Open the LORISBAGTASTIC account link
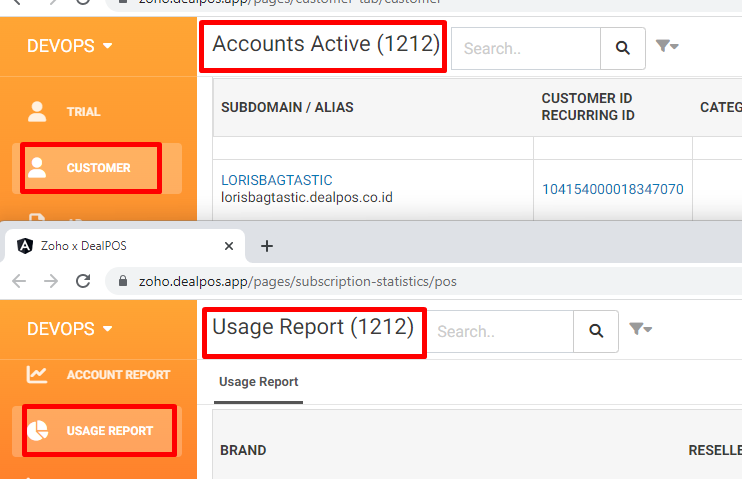742x479 pixels. pos(277,180)
